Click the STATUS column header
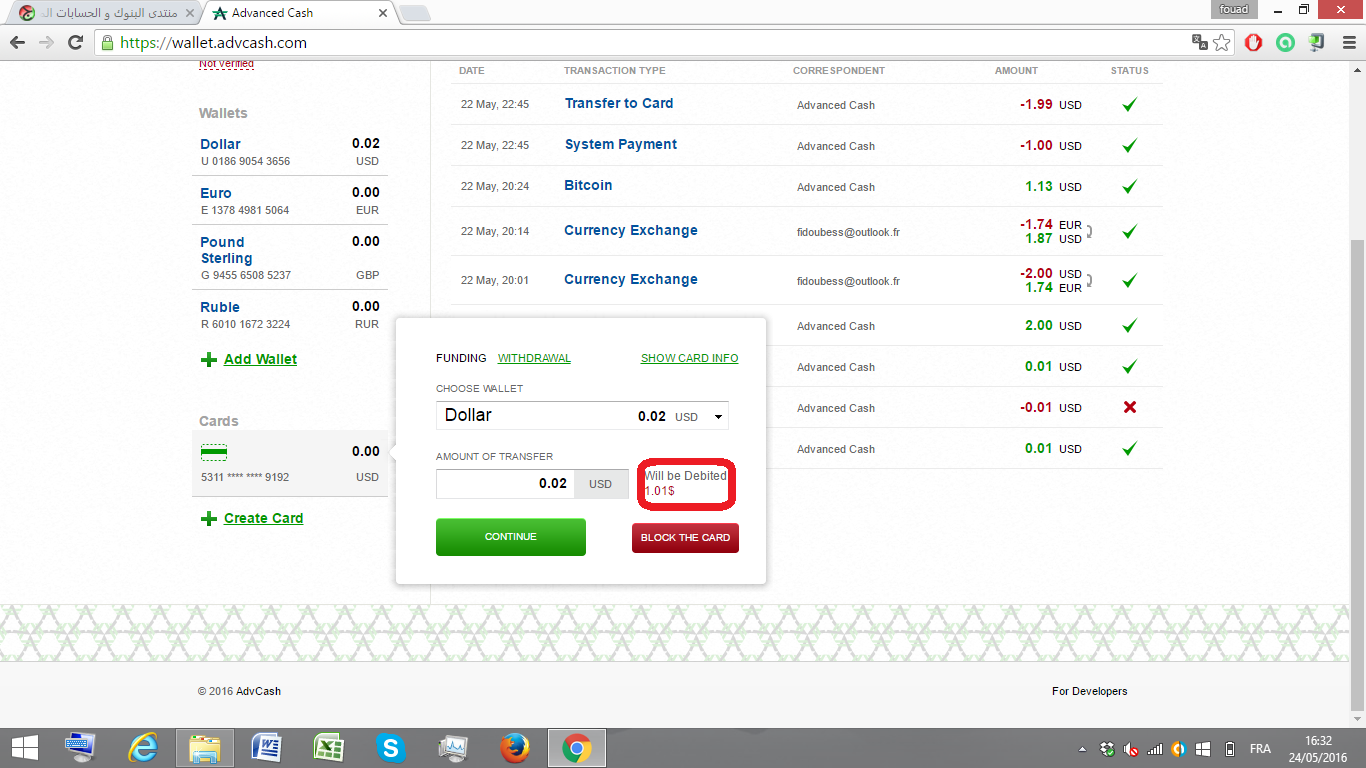 click(1129, 71)
